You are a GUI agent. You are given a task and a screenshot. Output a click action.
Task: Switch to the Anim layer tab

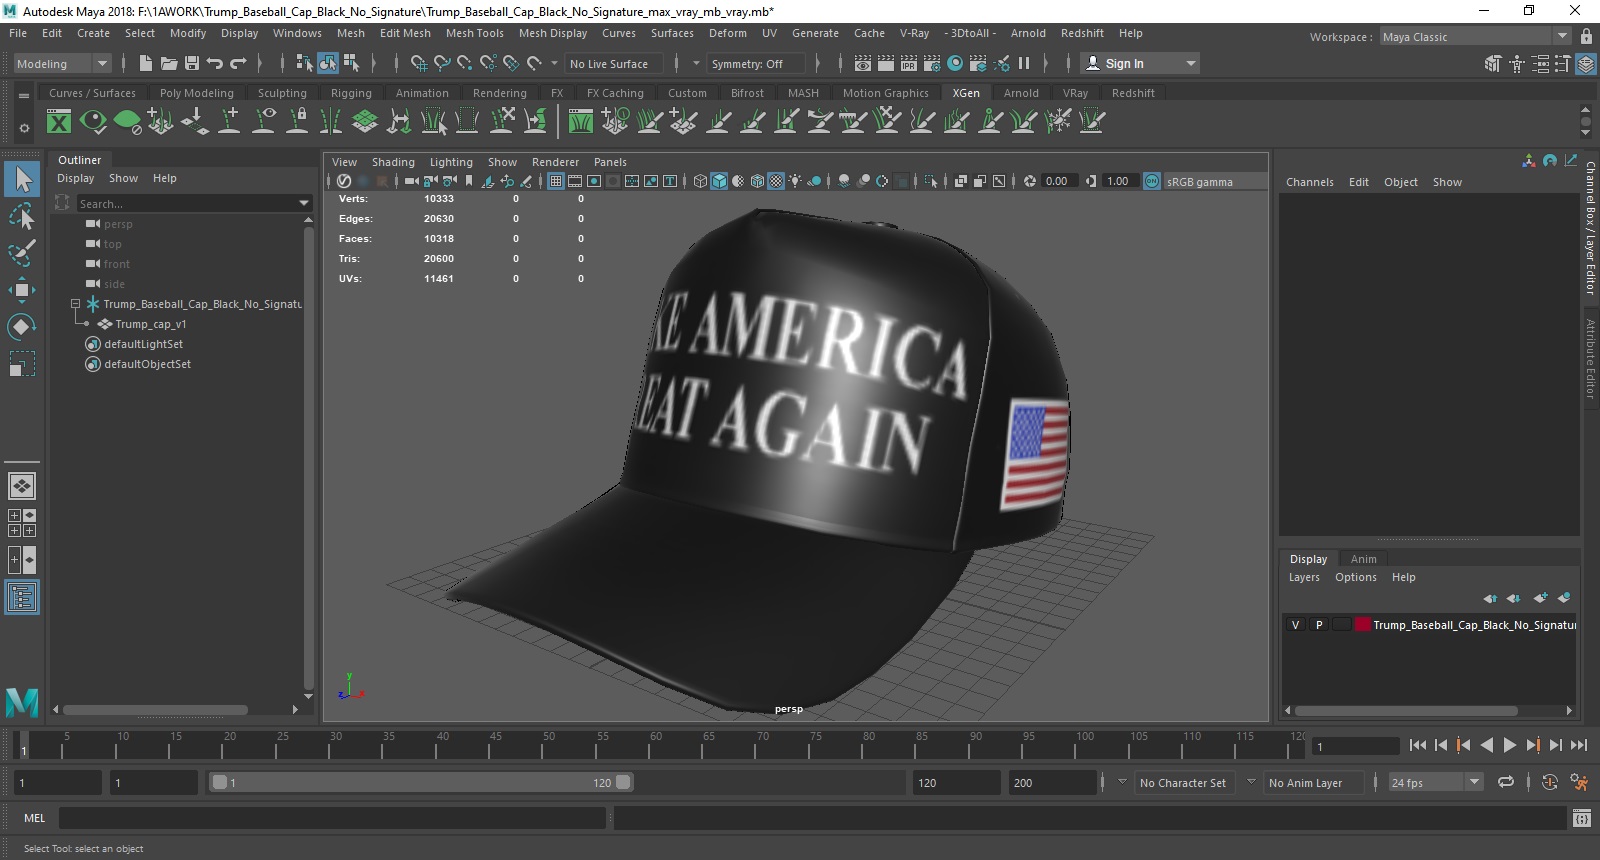click(x=1363, y=559)
